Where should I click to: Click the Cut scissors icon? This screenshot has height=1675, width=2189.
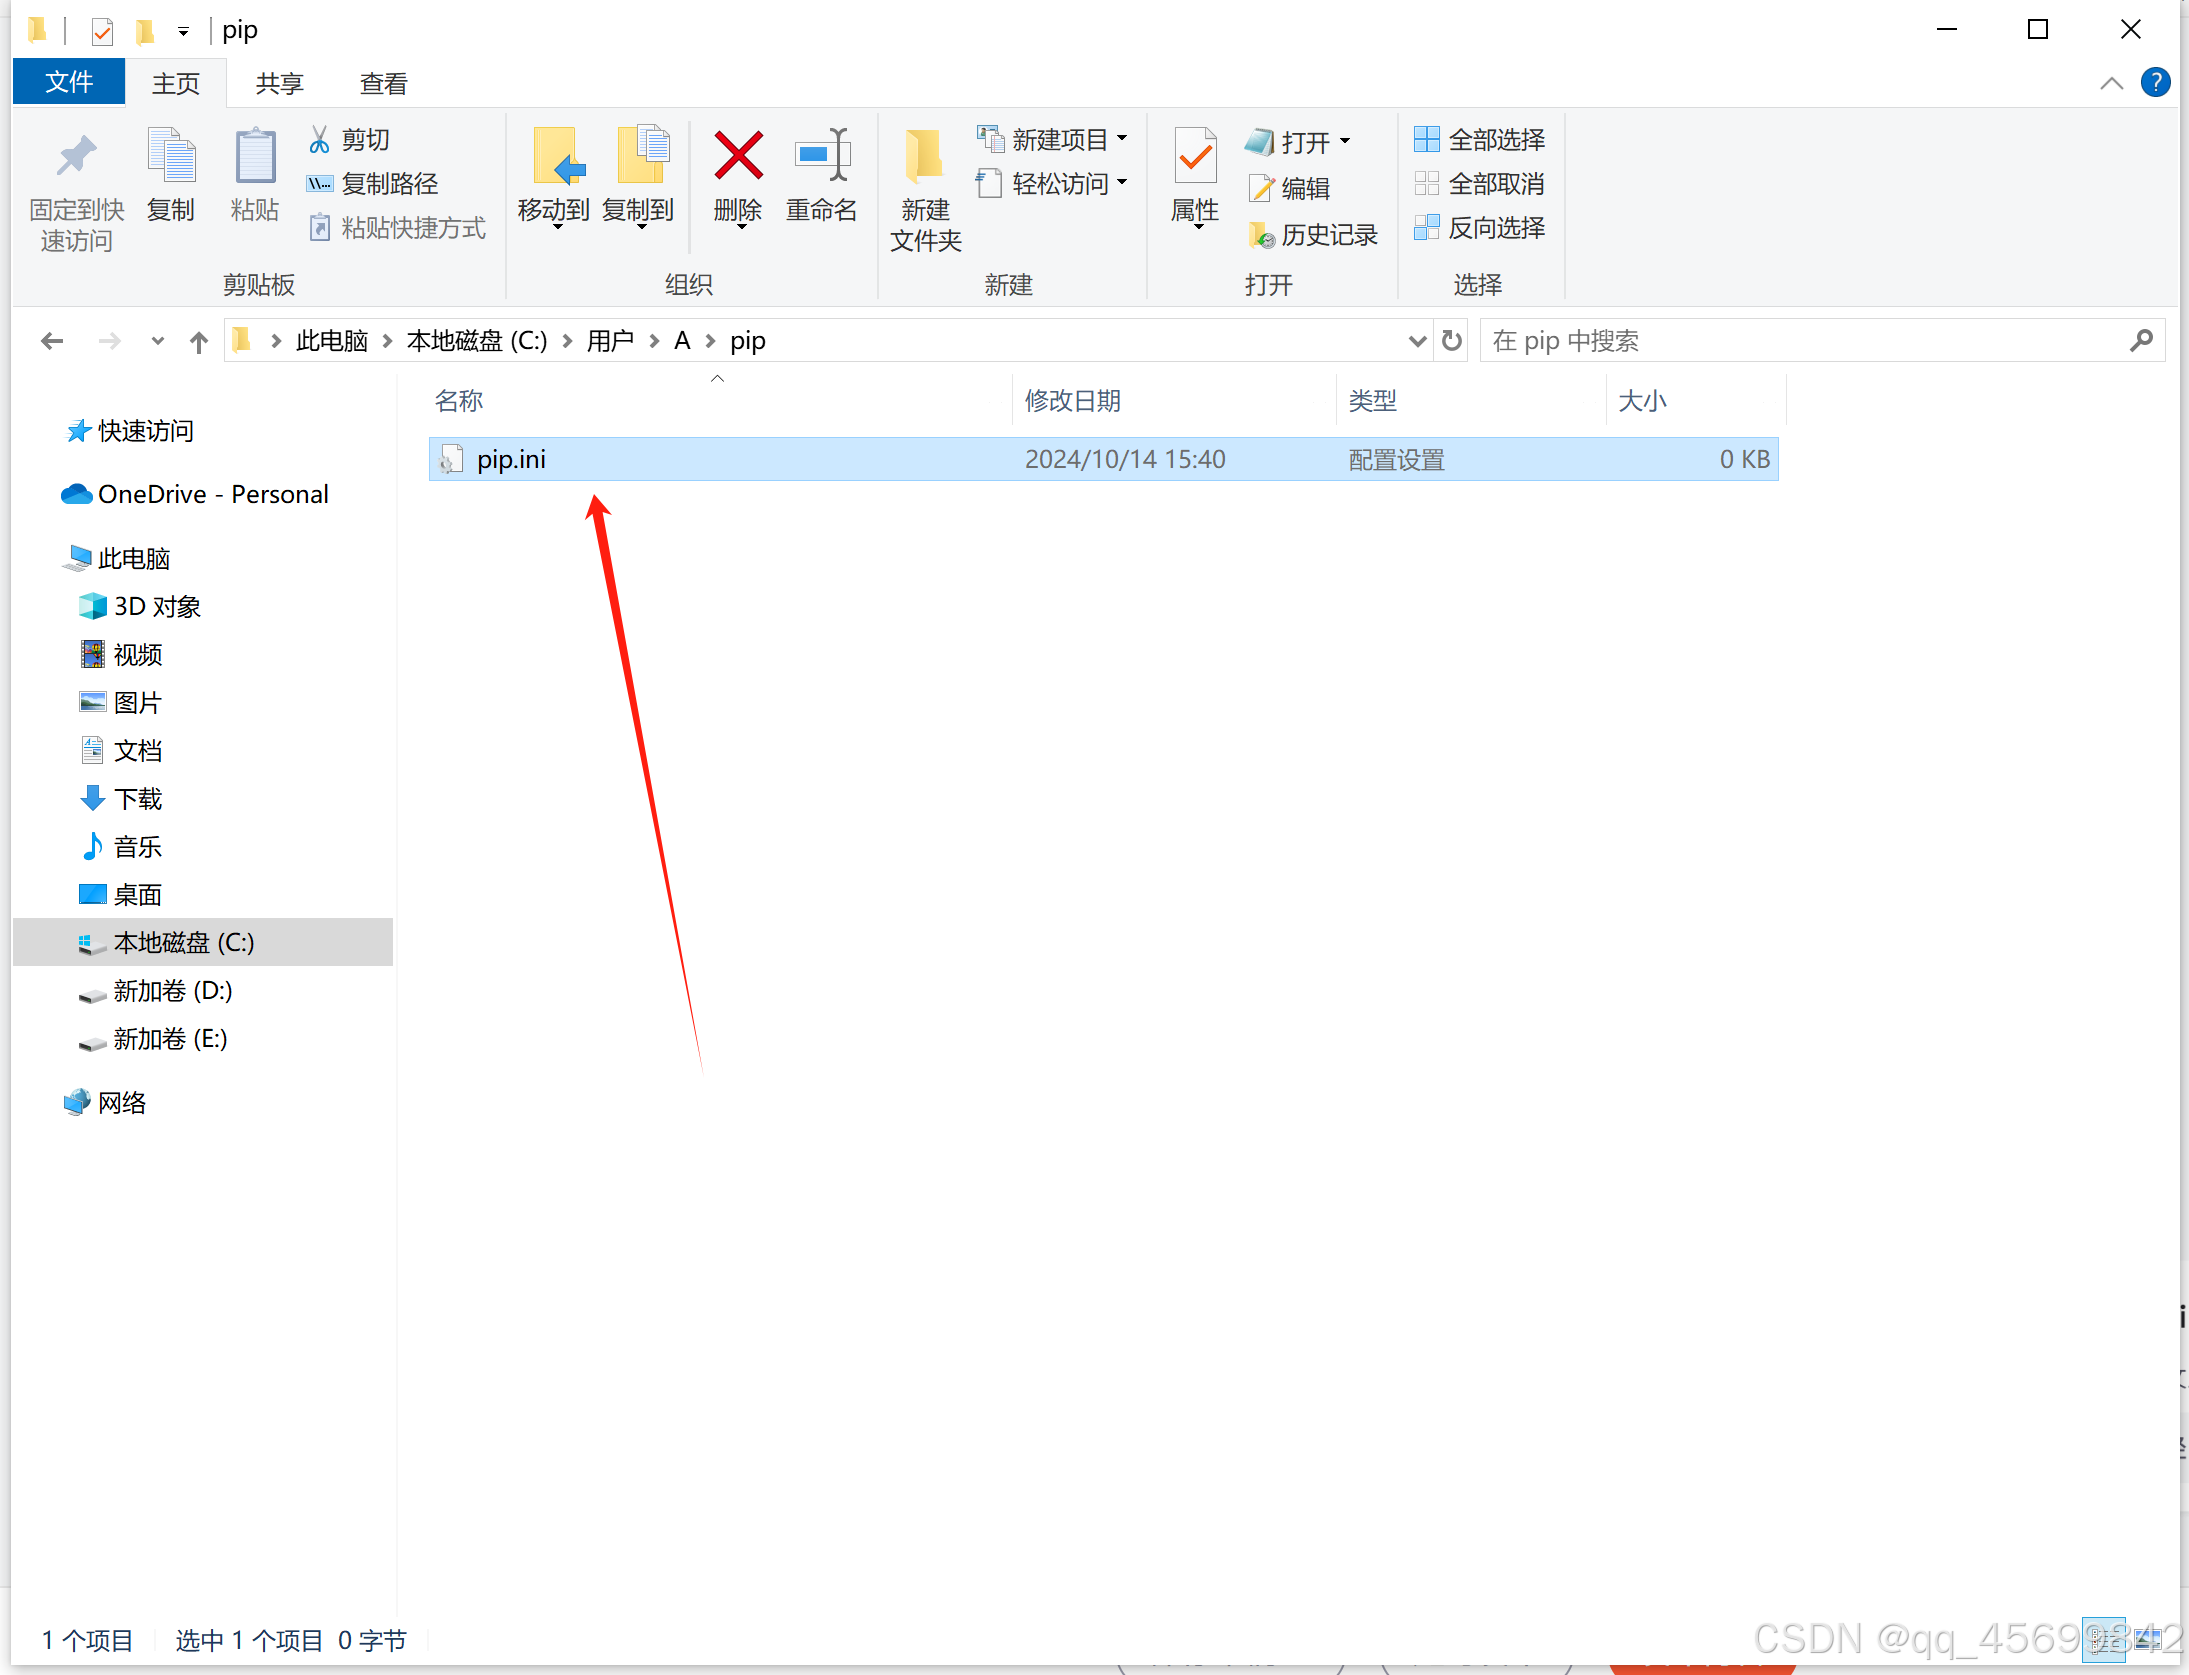click(319, 140)
